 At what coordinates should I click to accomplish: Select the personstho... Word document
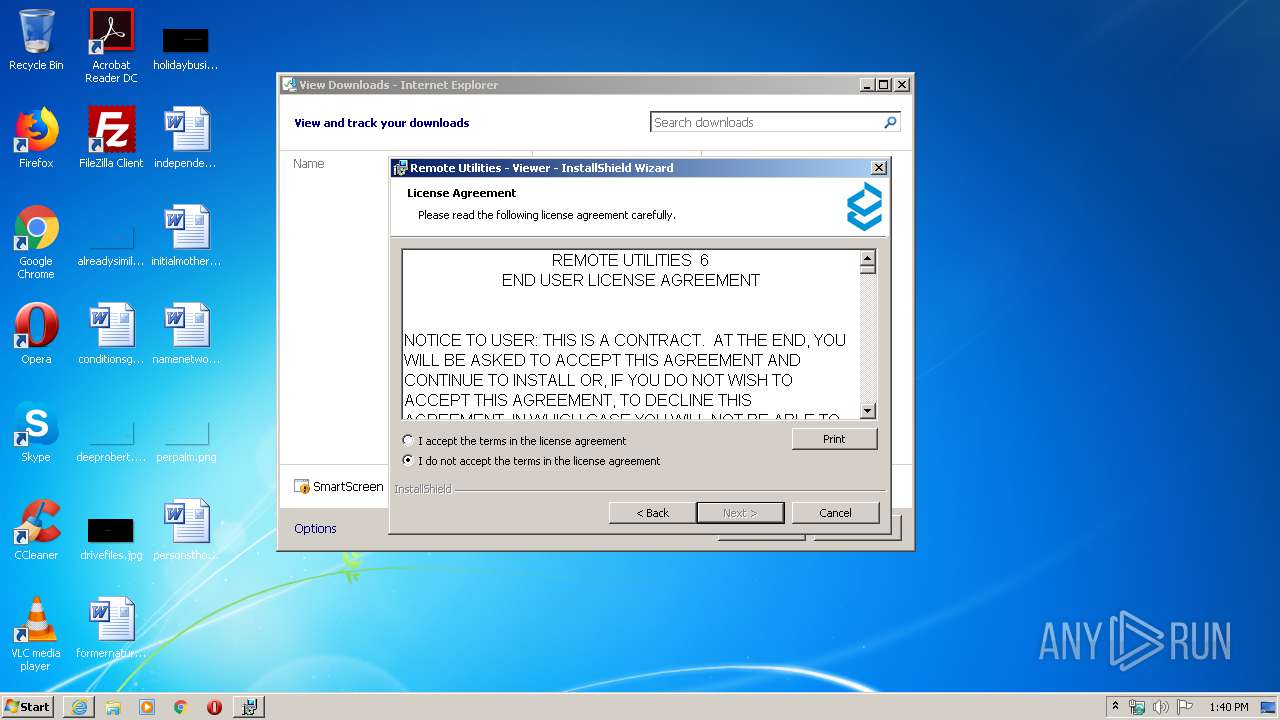[x=186, y=530]
